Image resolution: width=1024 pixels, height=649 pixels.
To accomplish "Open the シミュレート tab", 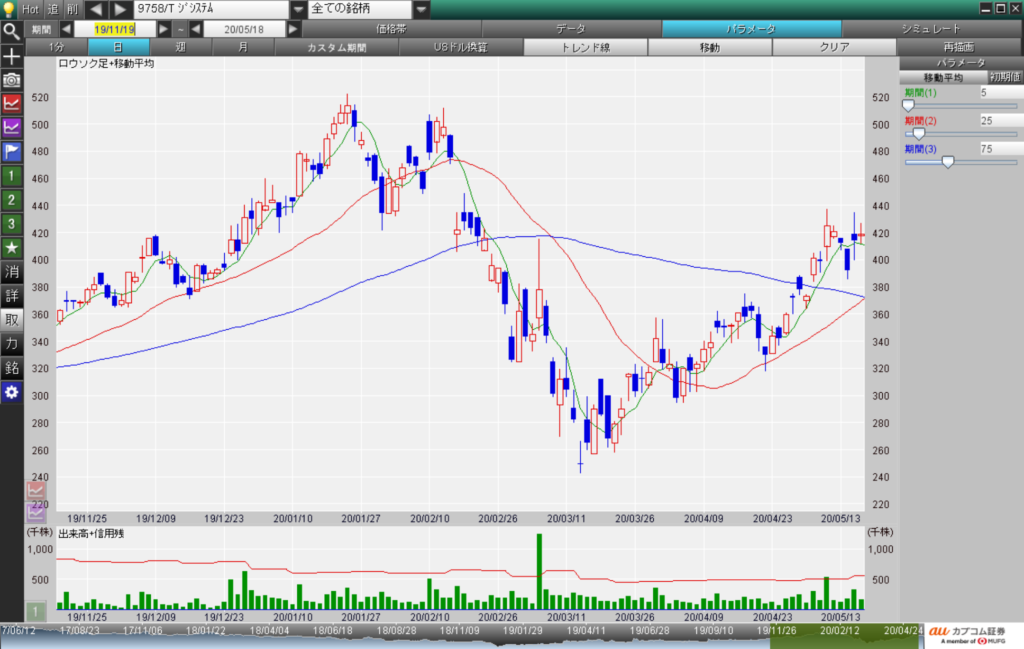I will pos(930,29).
